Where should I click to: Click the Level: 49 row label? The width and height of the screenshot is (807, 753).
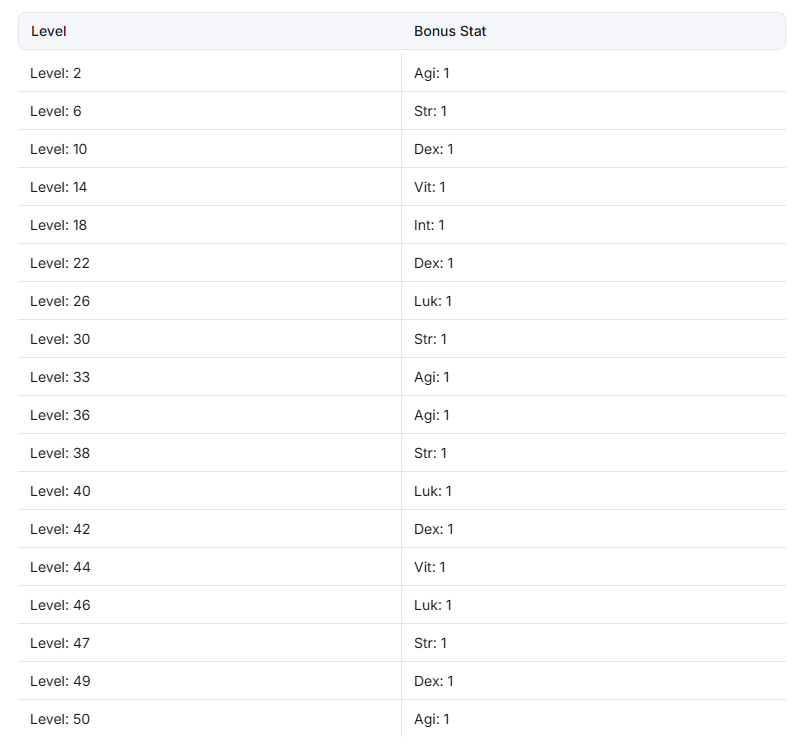60,682
